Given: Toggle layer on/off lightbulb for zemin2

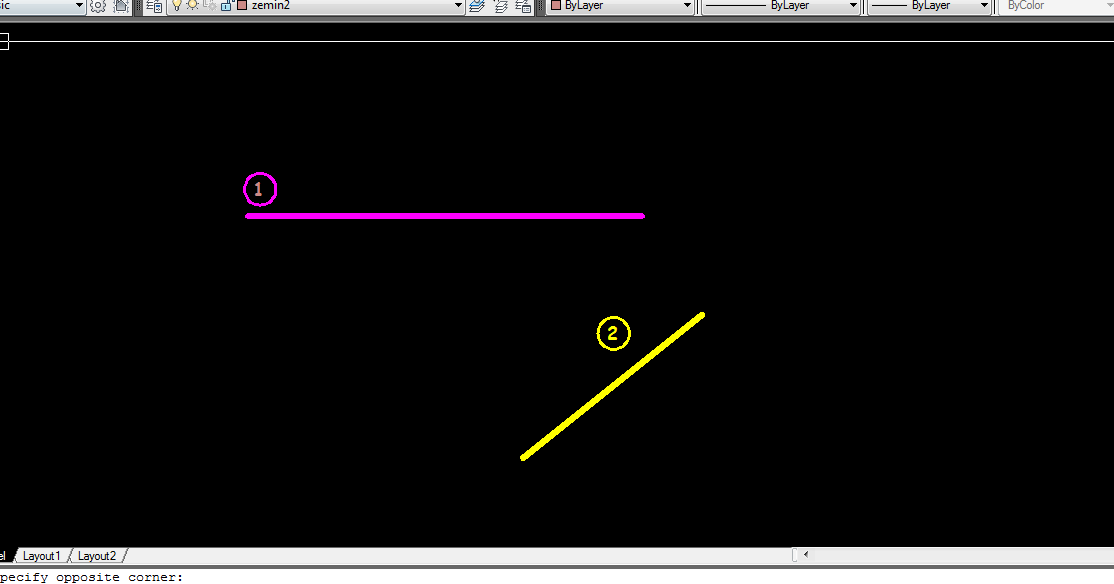Looking at the screenshot, I should pos(177,5).
